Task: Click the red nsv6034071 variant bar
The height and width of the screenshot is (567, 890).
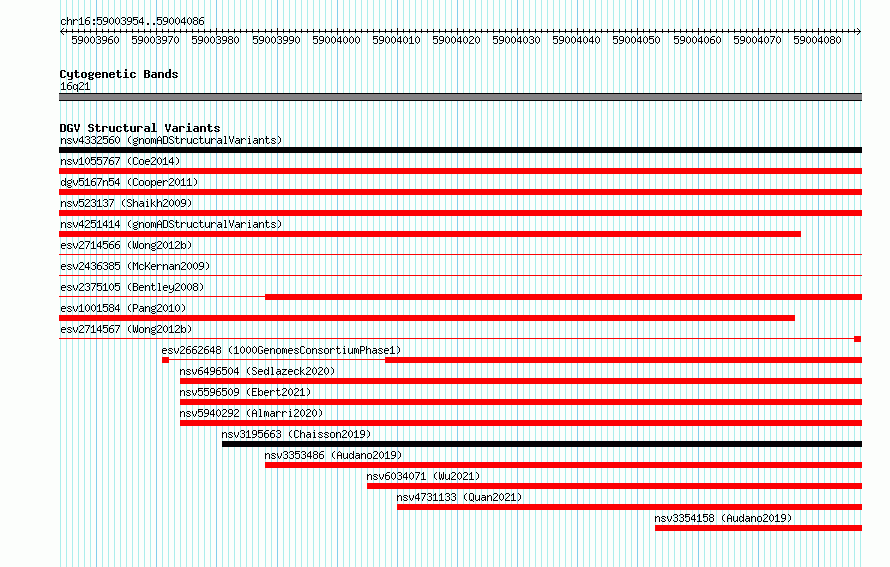Action: [615, 486]
